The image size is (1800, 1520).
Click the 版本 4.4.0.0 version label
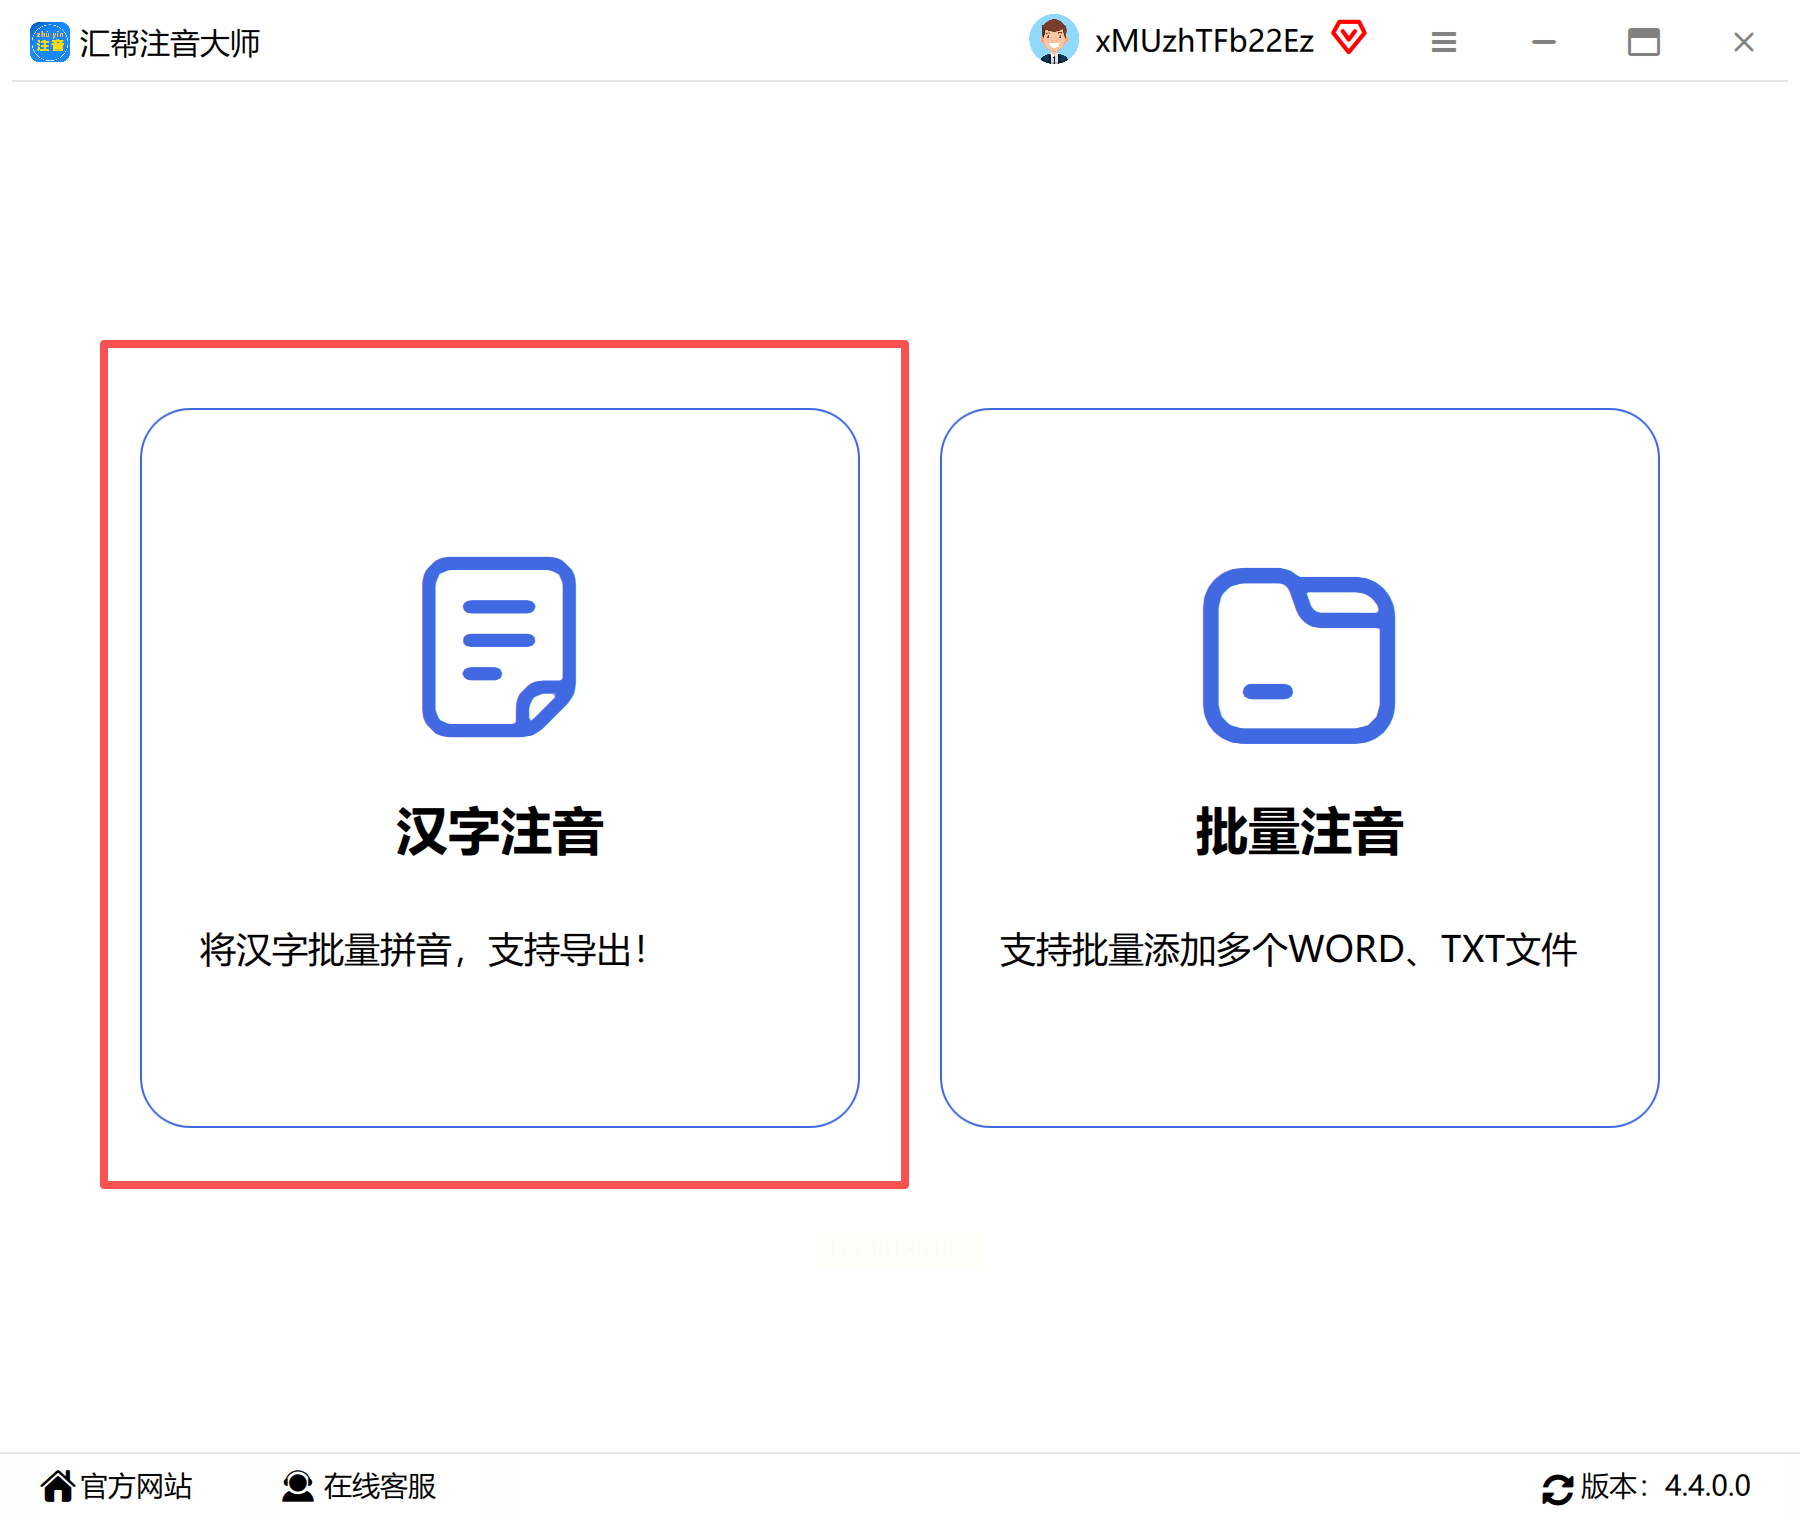[x=1665, y=1486]
